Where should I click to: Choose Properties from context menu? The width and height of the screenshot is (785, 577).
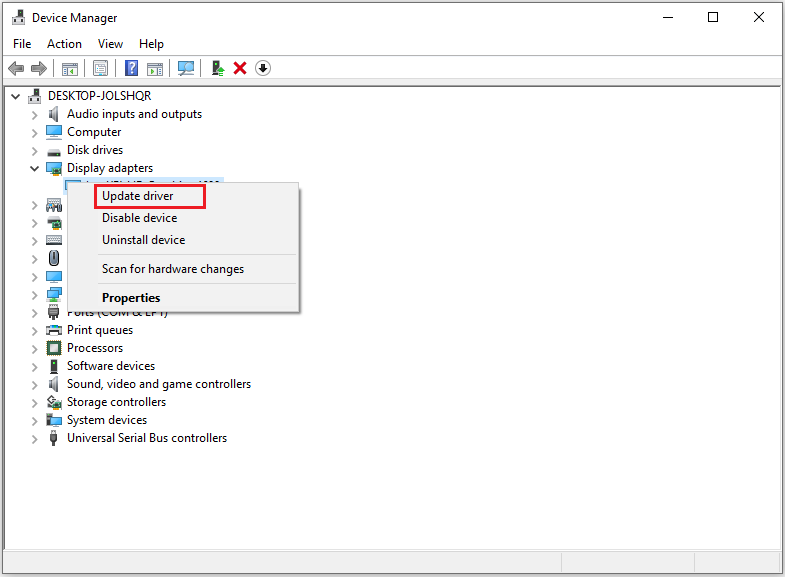(183, 298)
